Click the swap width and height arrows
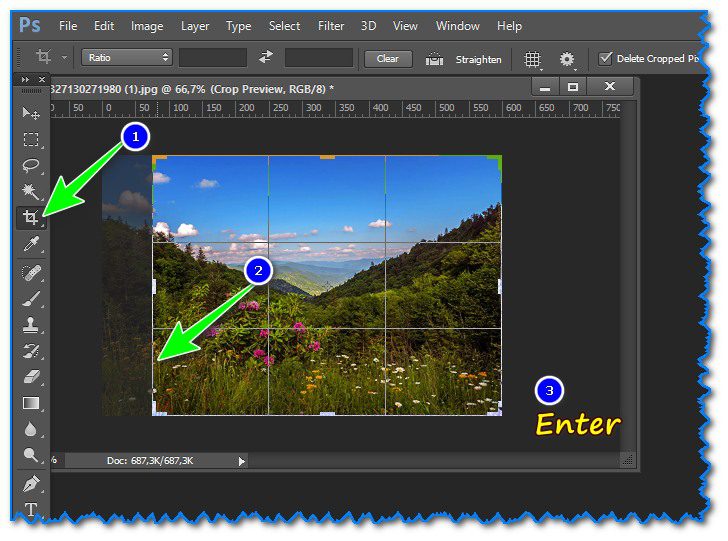 (x=266, y=58)
